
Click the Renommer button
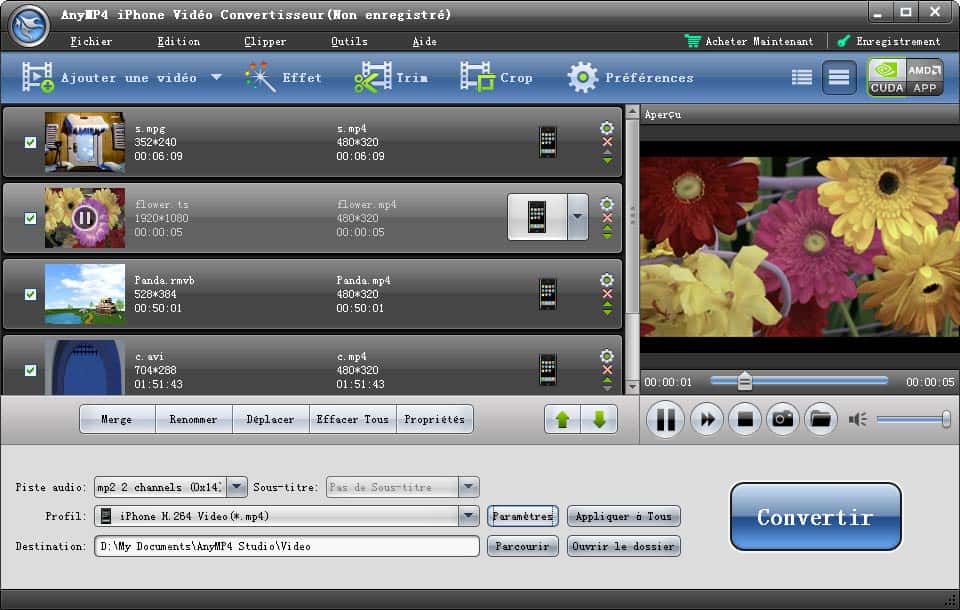click(193, 420)
